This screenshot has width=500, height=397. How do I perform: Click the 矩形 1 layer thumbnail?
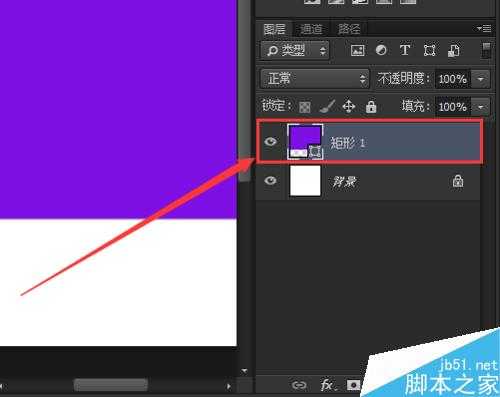pyautogui.click(x=305, y=142)
